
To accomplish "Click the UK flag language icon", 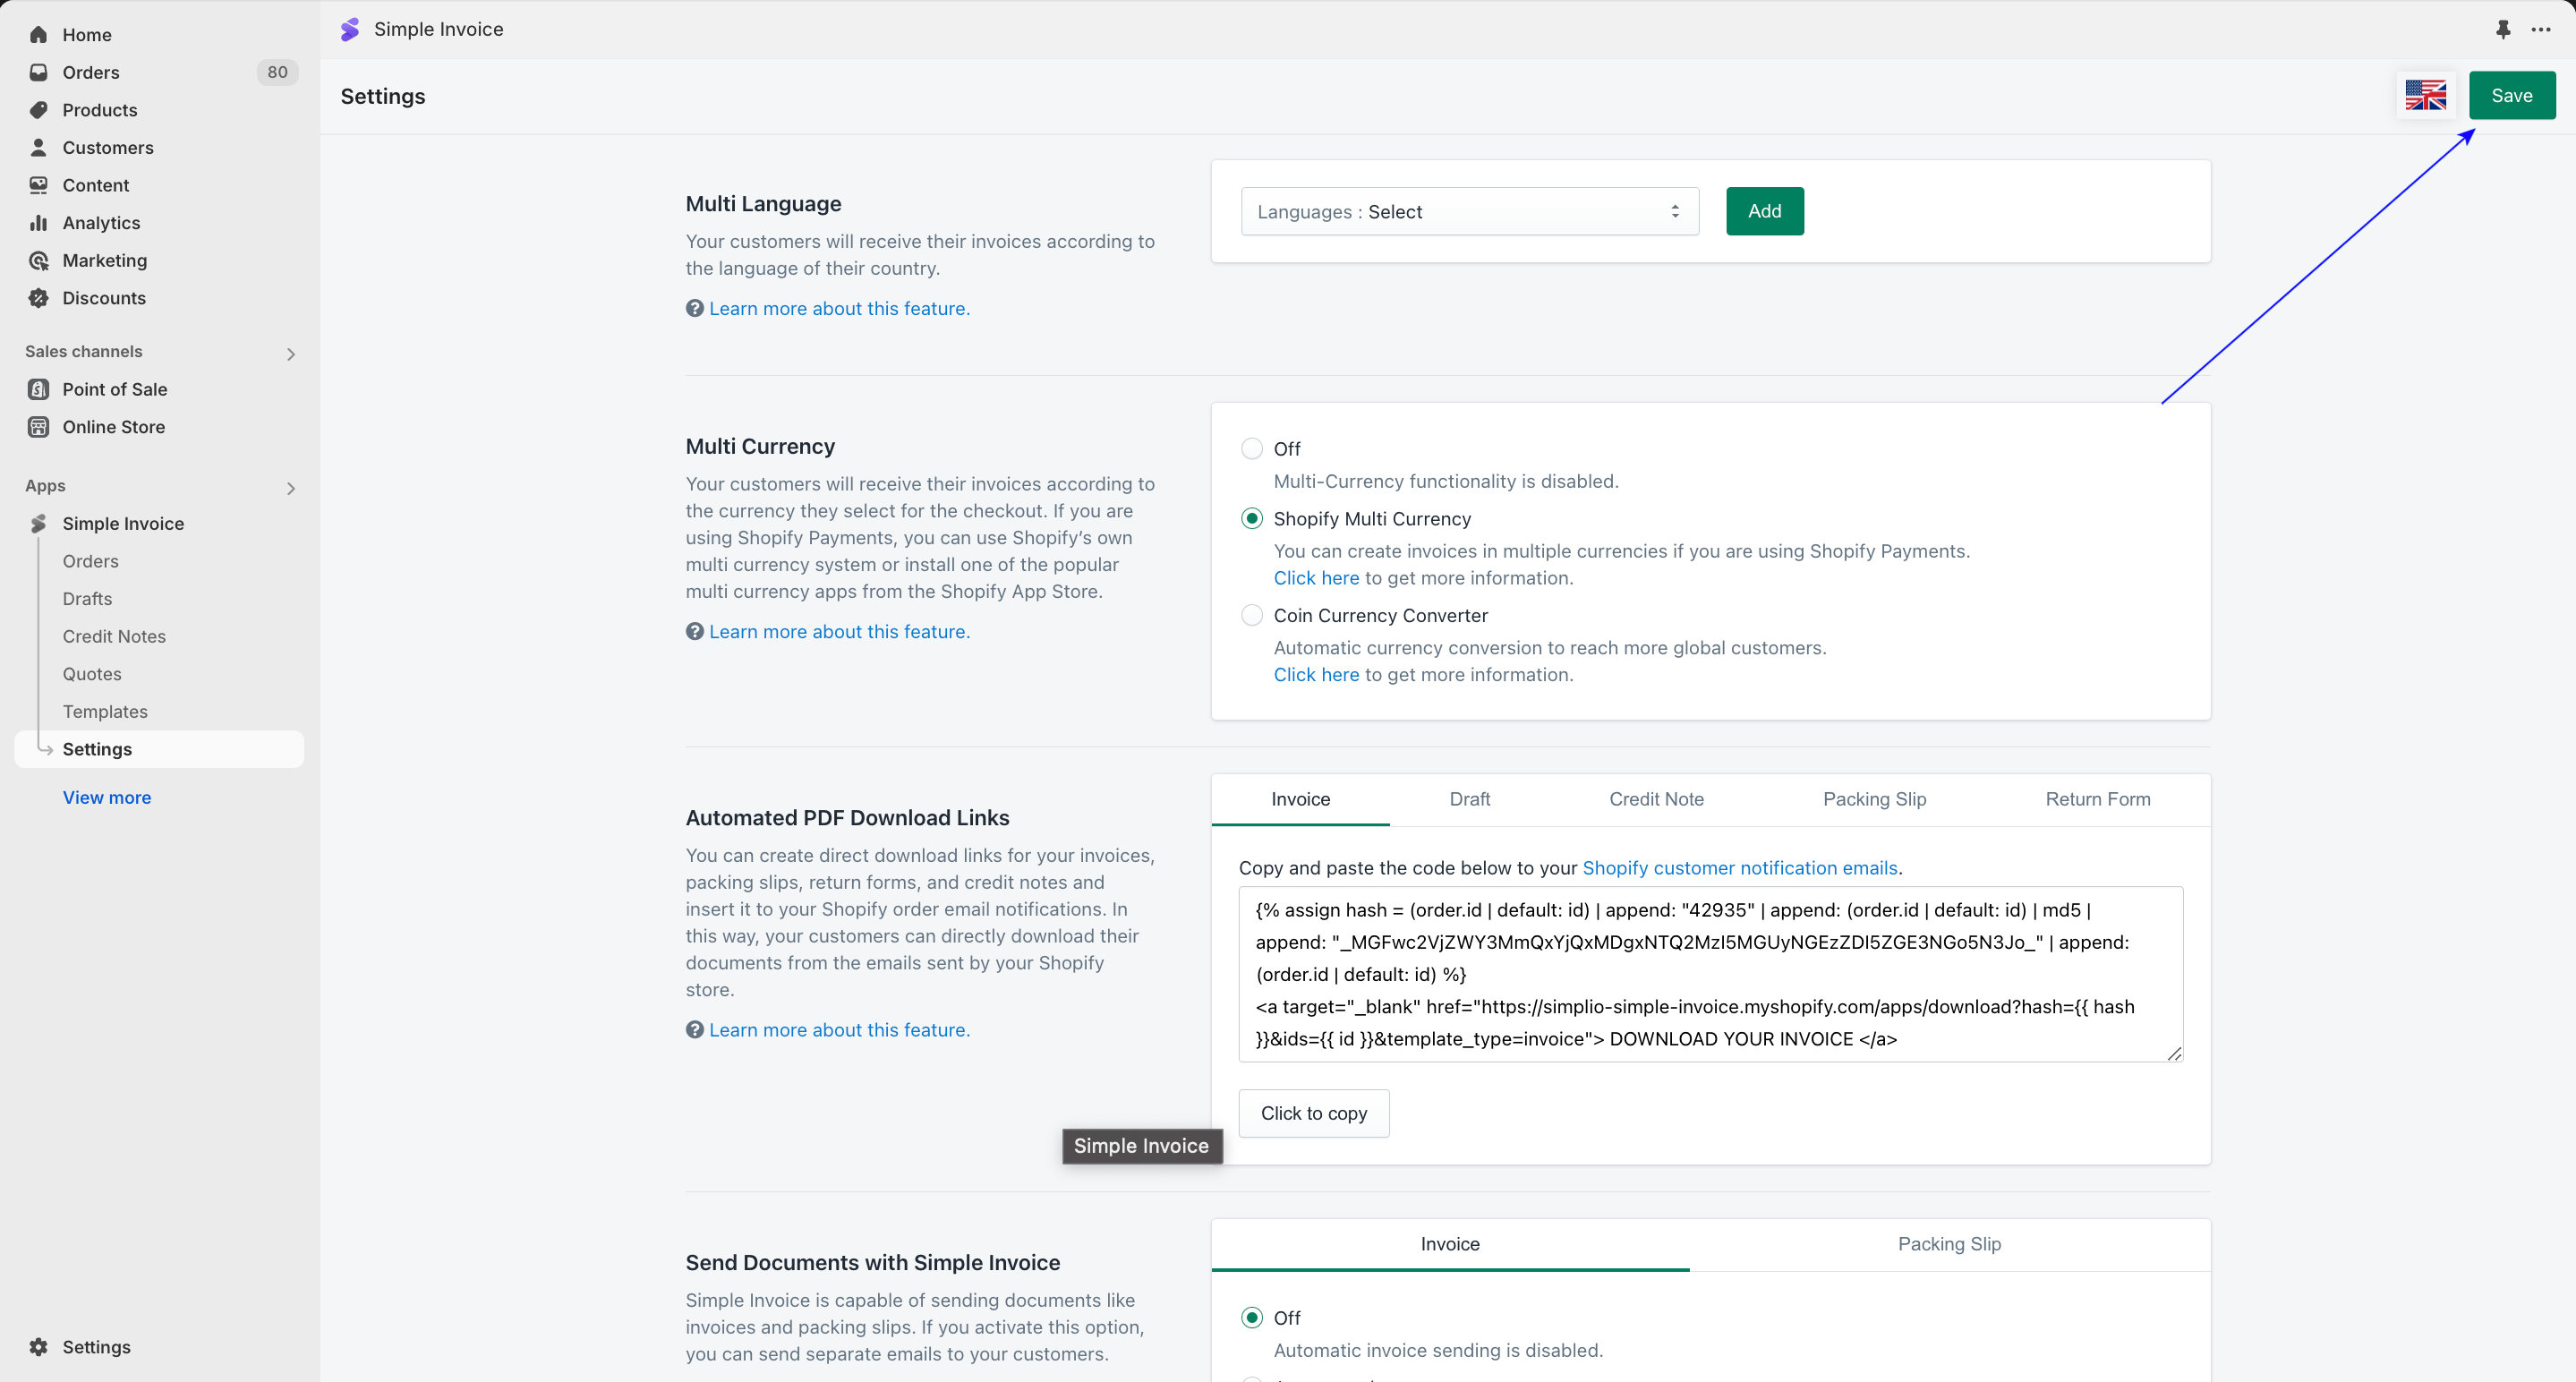I will coord(2425,96).
